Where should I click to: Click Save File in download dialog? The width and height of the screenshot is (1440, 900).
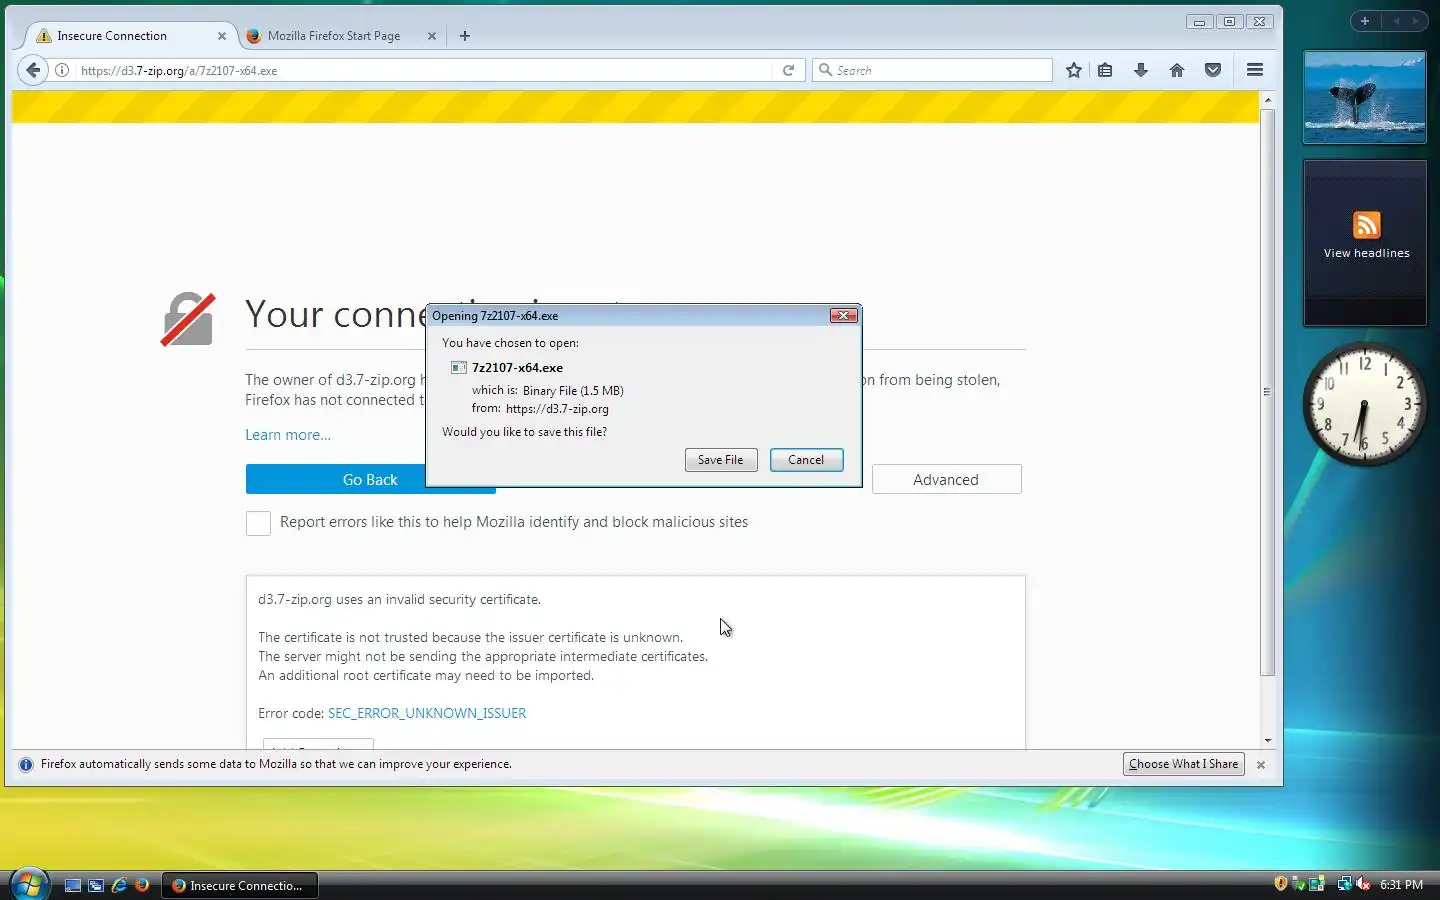[720, 460]
